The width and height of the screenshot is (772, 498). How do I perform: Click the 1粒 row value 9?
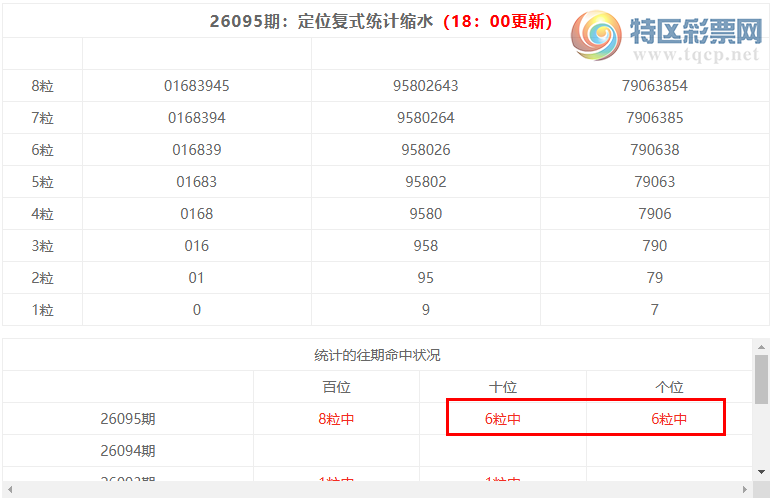point(426,310)
